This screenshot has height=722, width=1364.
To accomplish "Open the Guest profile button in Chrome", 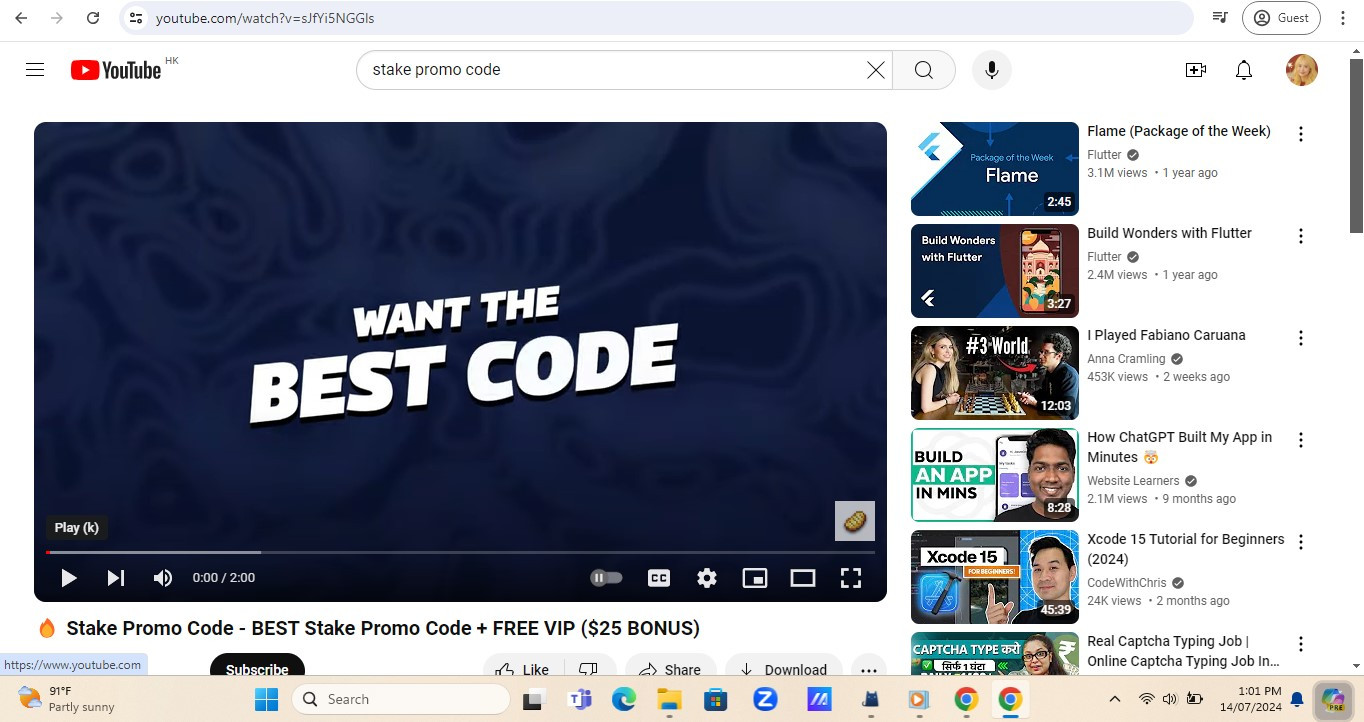I will (x=1281, y=18).
